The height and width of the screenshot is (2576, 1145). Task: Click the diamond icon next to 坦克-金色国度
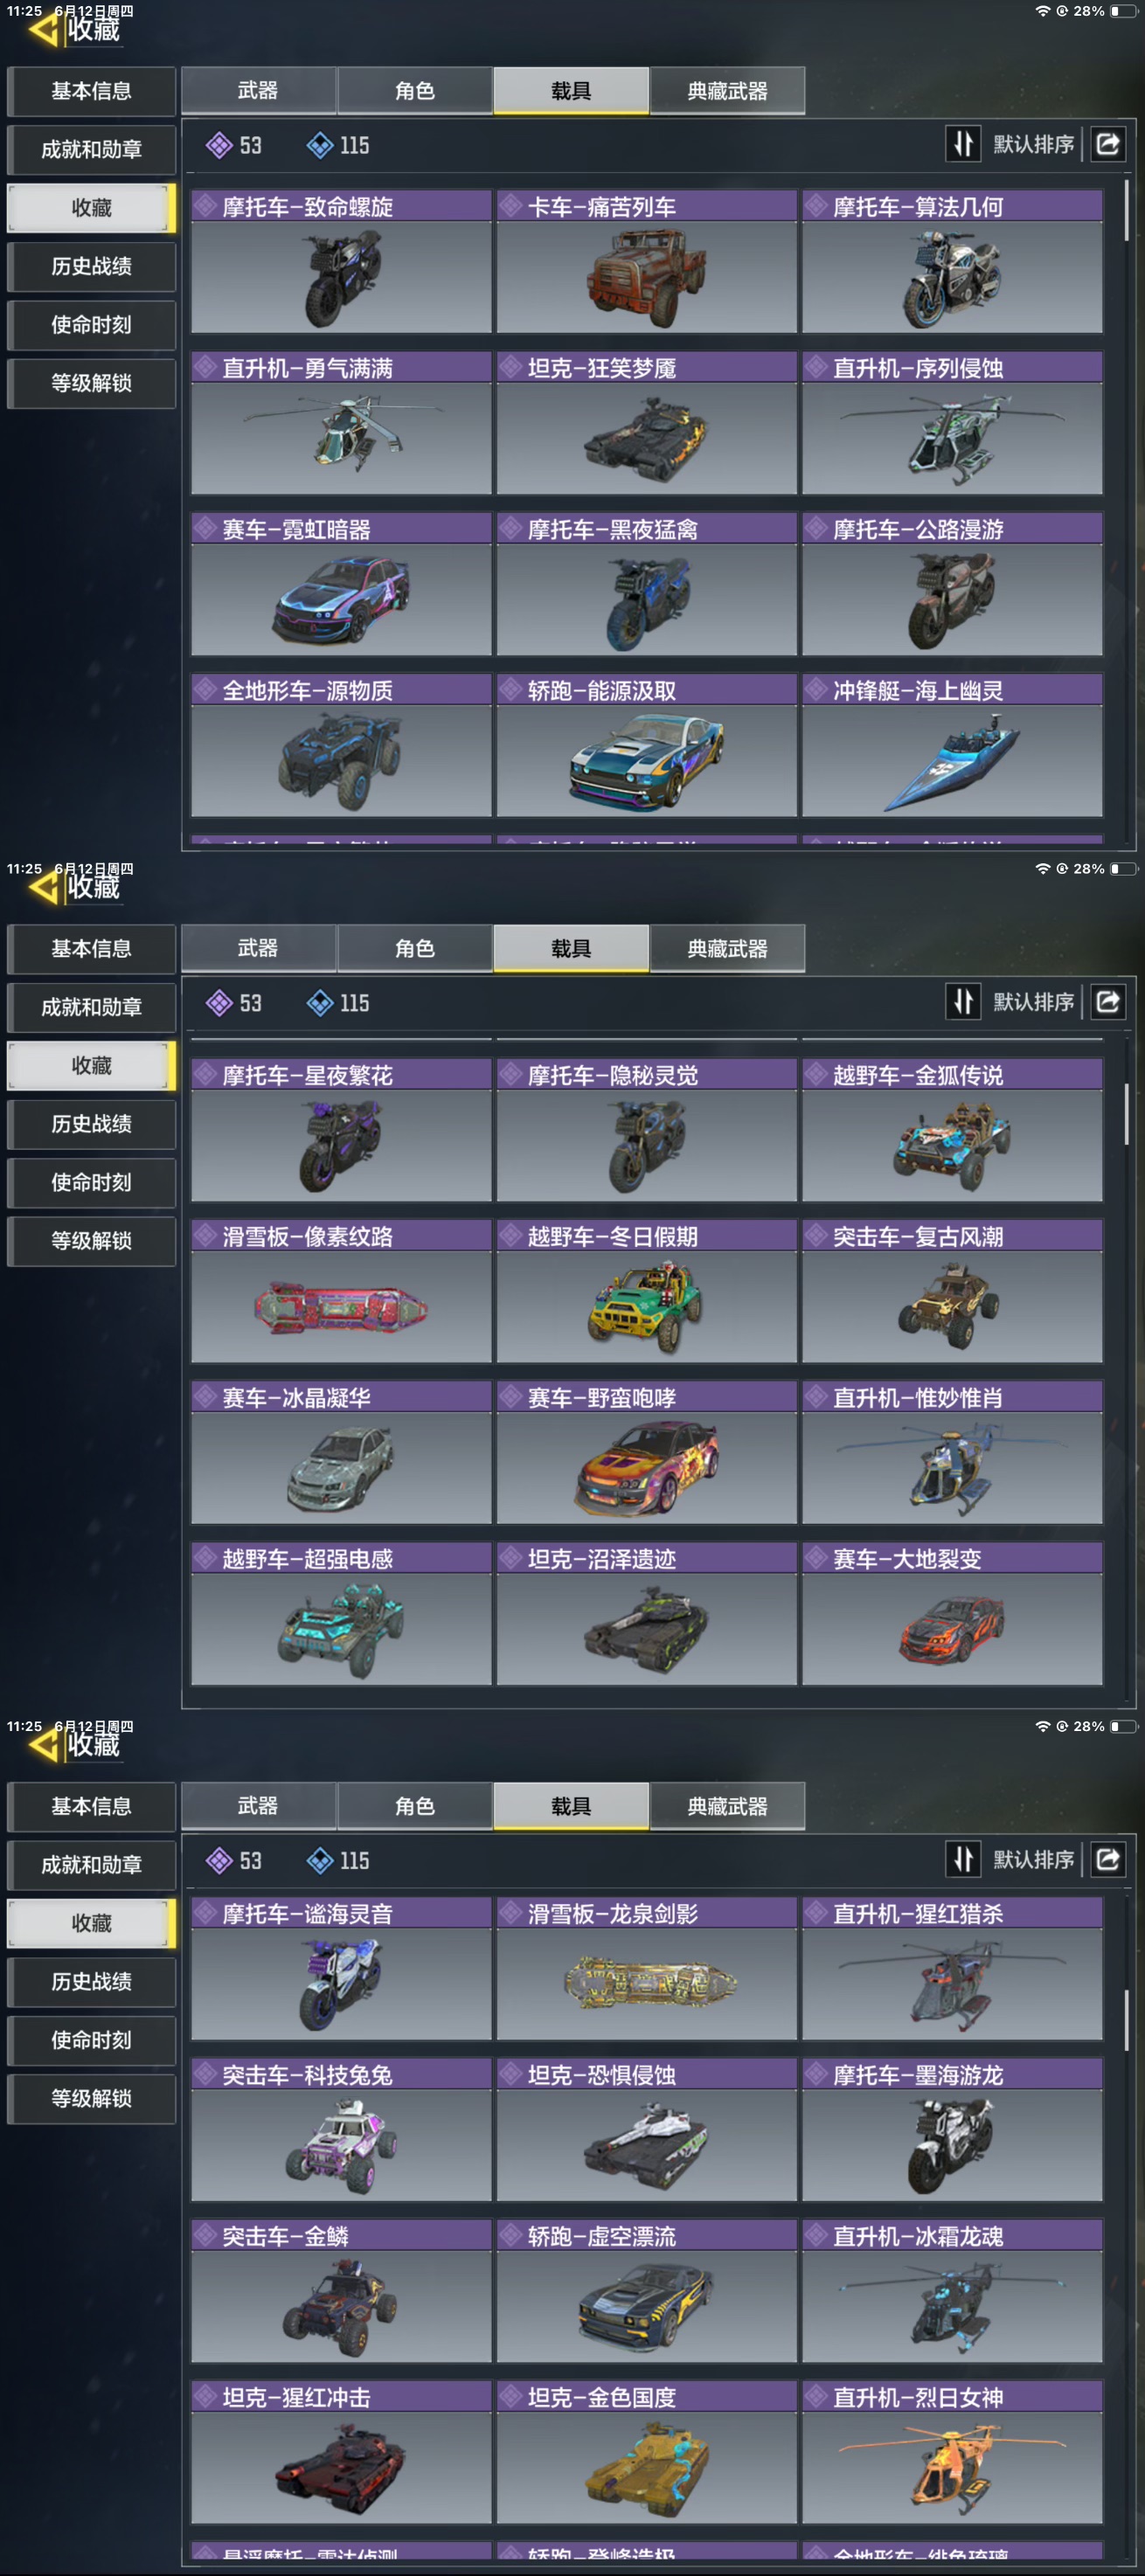click(512, 2397)
